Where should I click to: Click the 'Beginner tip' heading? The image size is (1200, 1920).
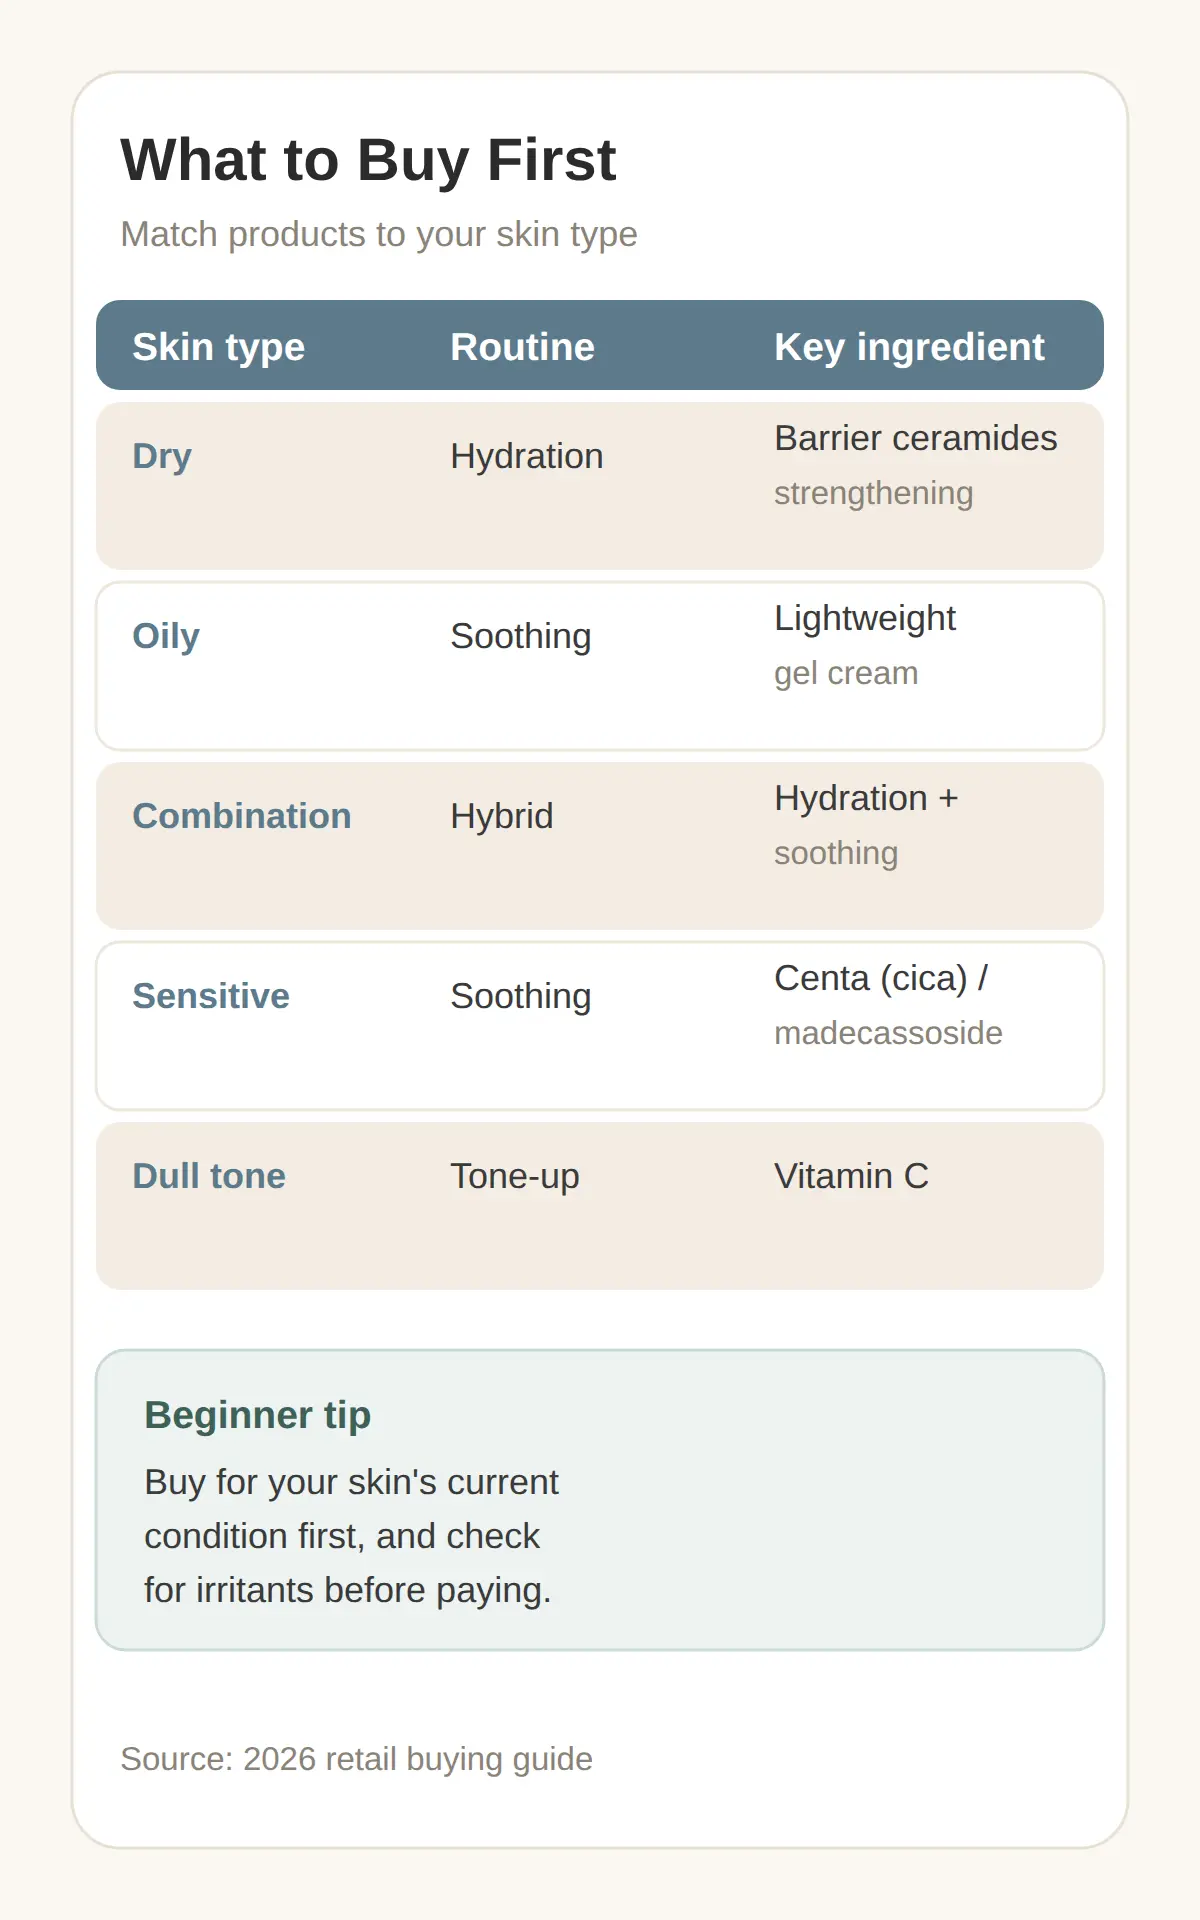258,1415
